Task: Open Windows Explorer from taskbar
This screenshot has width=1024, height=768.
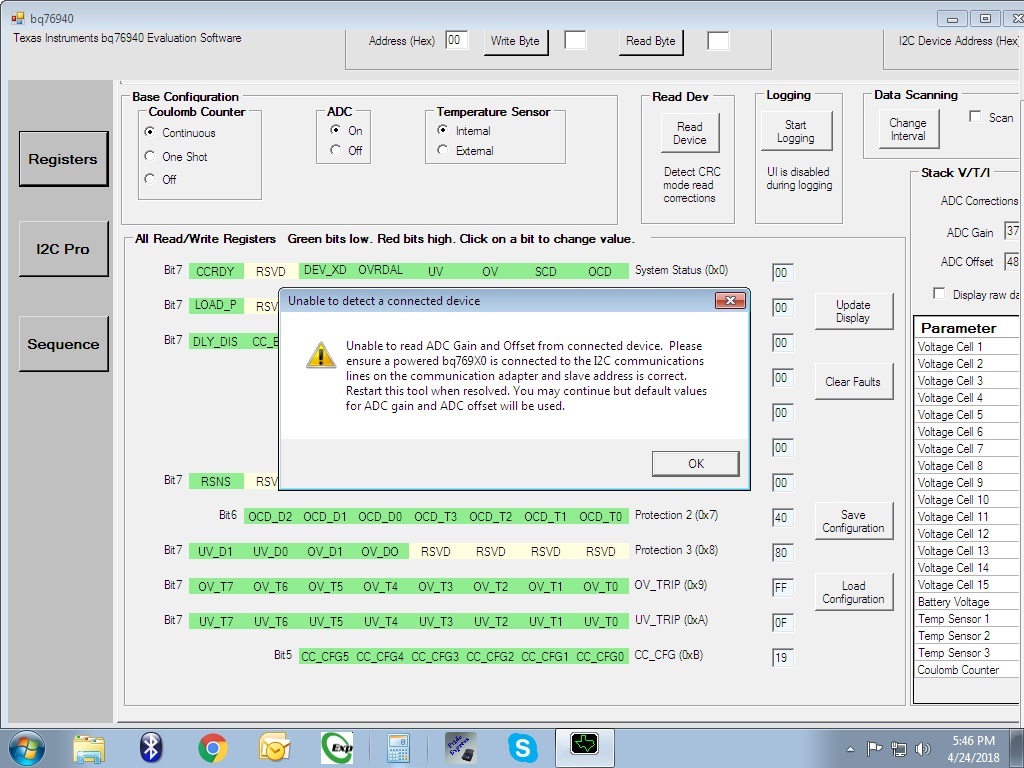Action: click(89, 748)
